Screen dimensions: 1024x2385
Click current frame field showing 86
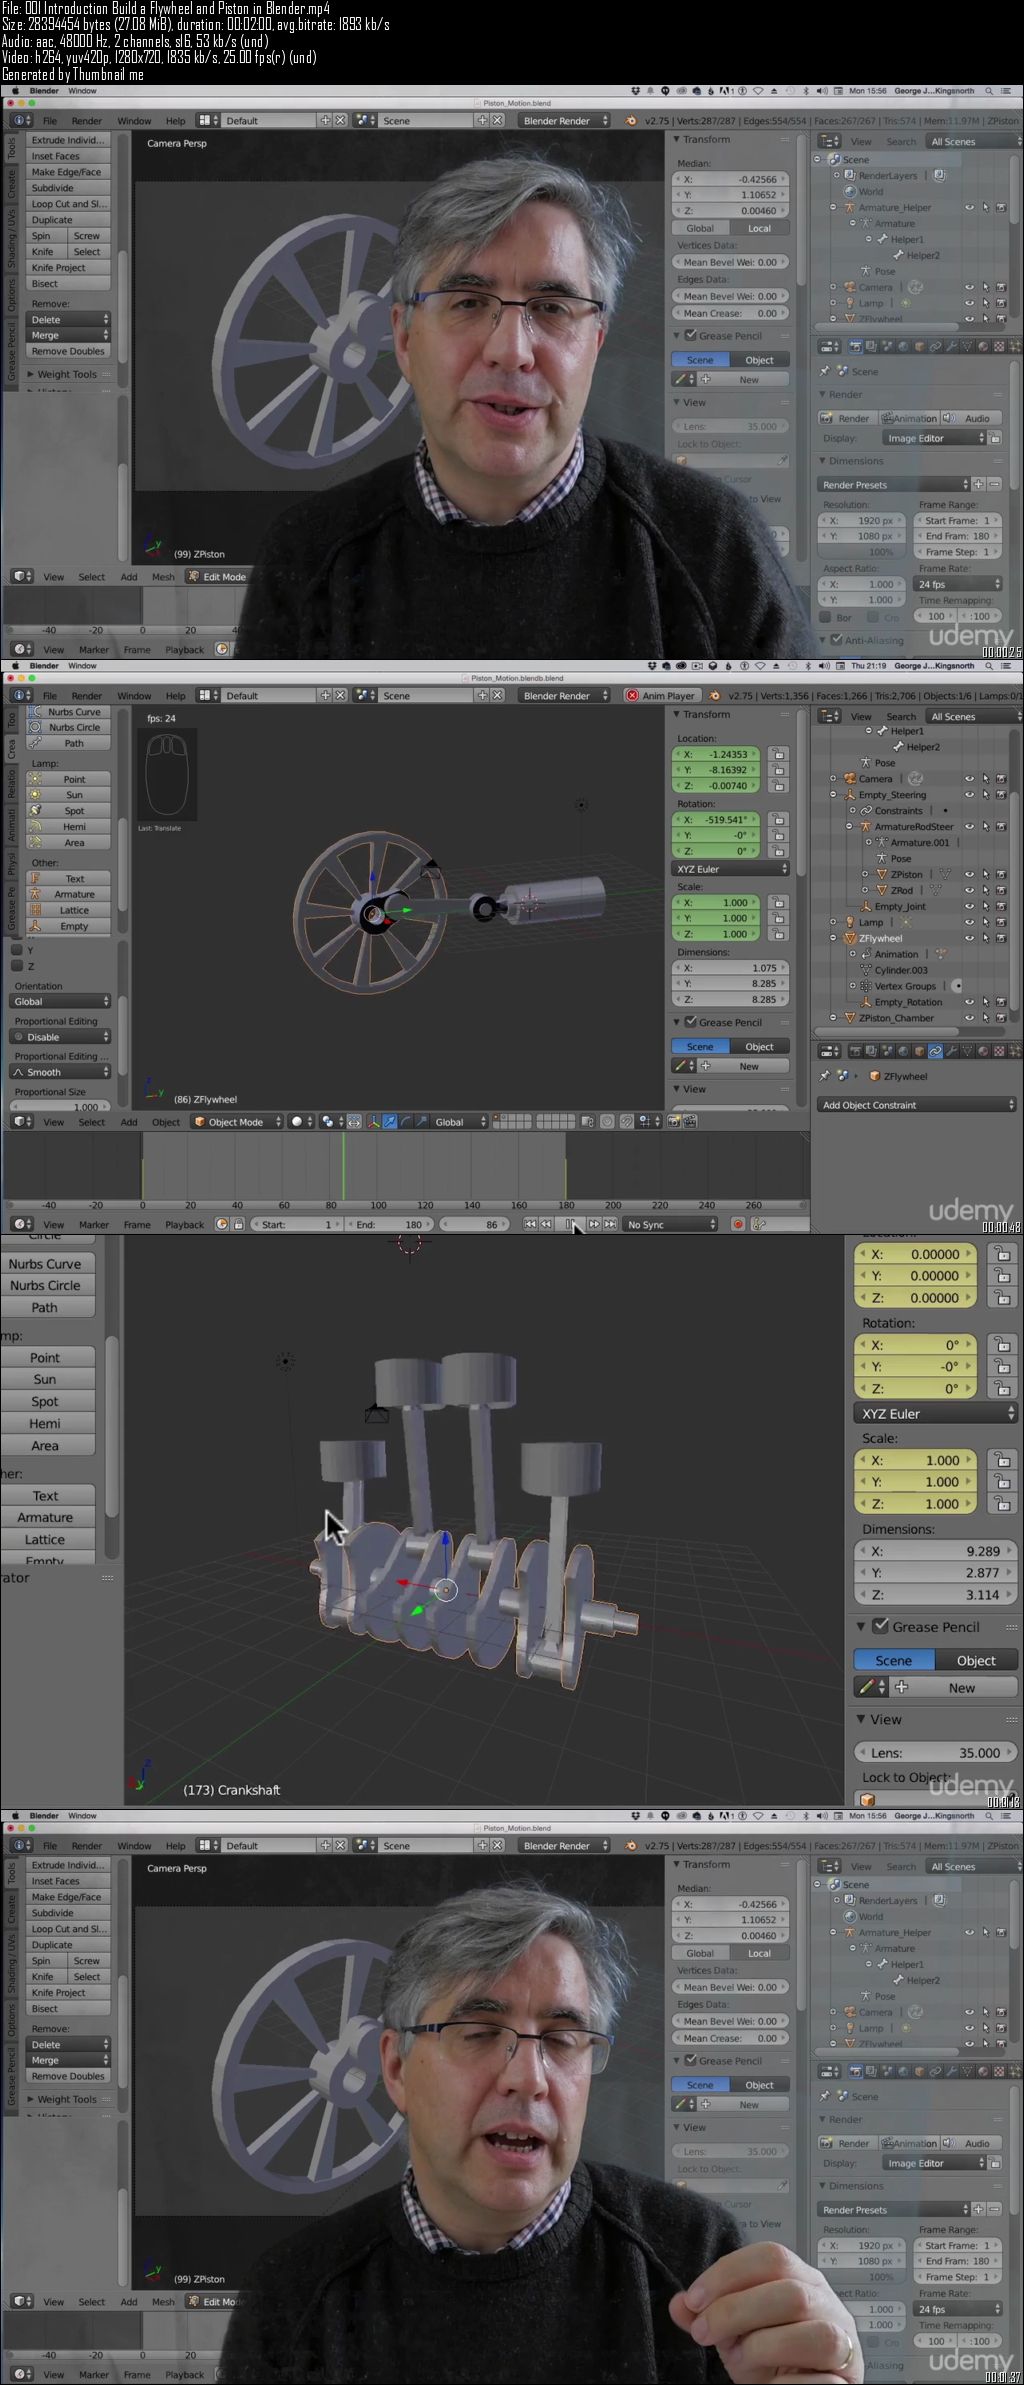(476, 1224)
